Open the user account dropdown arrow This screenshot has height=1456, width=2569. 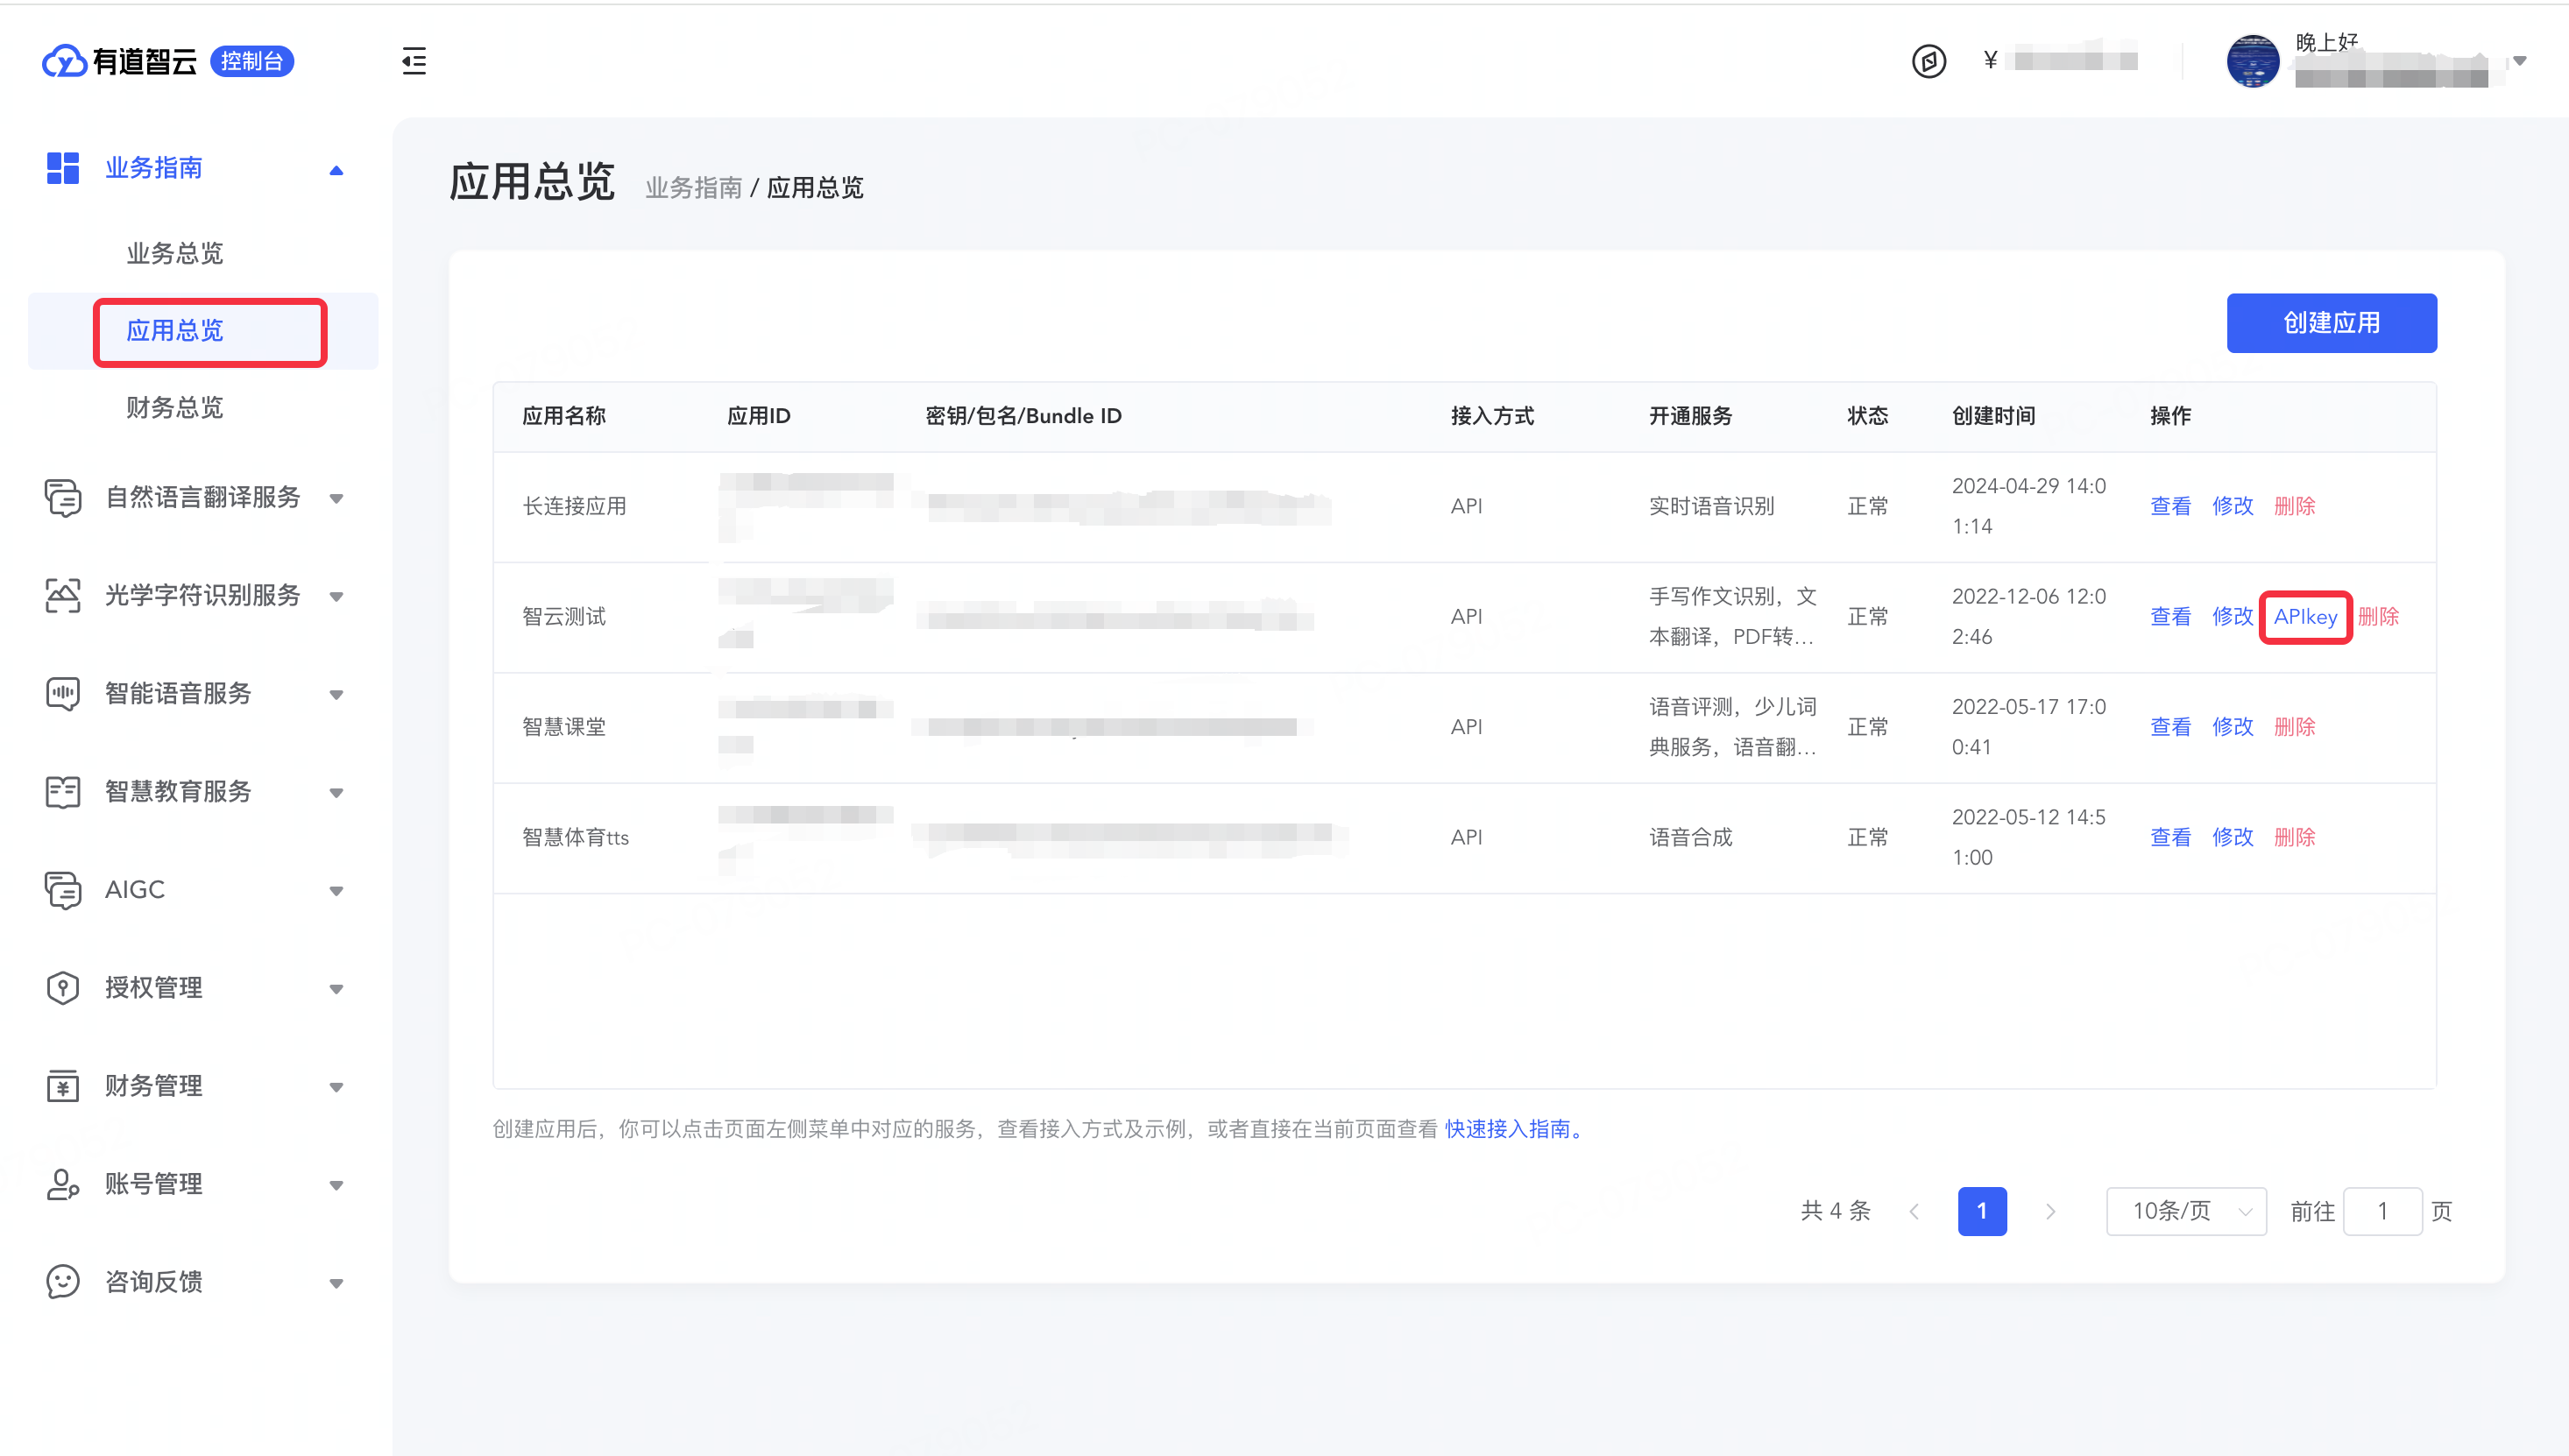[x=2520, y=61]
